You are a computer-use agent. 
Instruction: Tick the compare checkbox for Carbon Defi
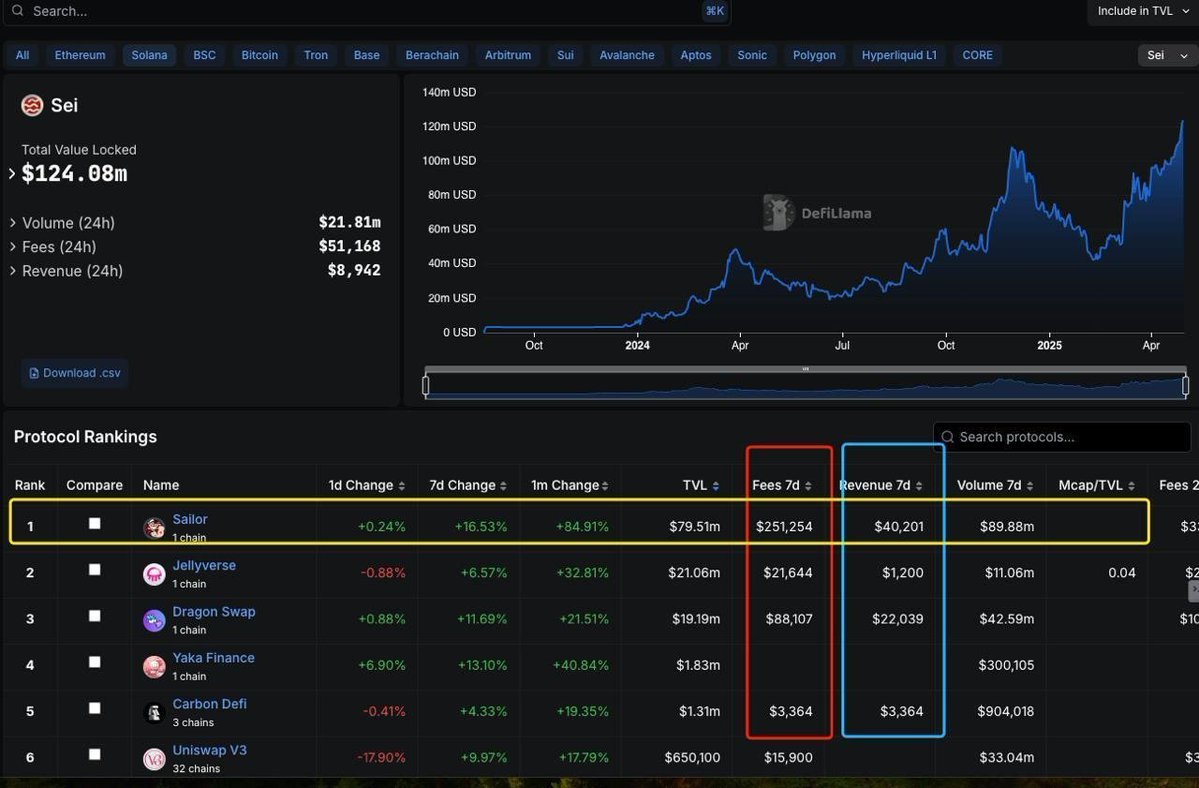pyautogui.click(x=94, y=709)
